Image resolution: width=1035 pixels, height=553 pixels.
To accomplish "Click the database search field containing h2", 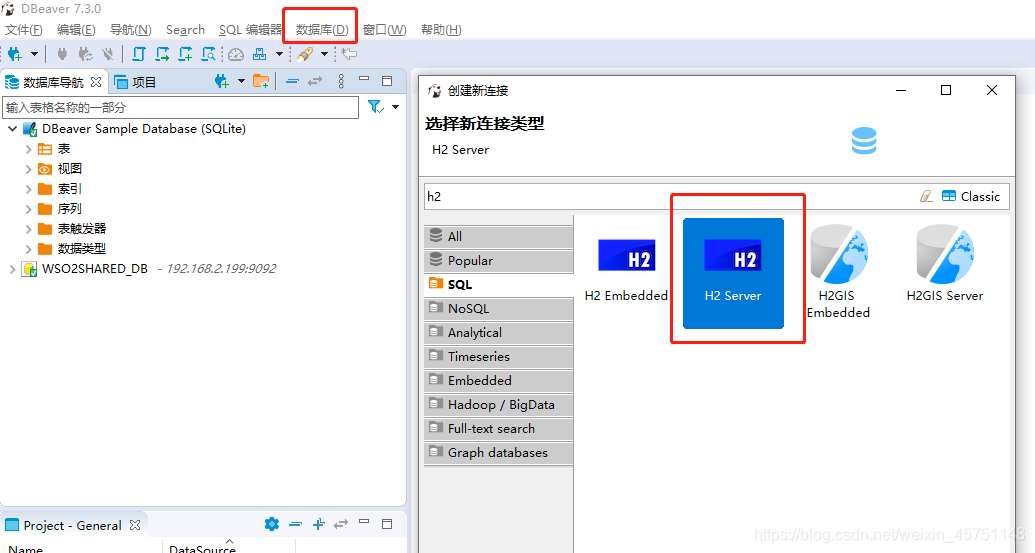I will (x=670, y=197).
